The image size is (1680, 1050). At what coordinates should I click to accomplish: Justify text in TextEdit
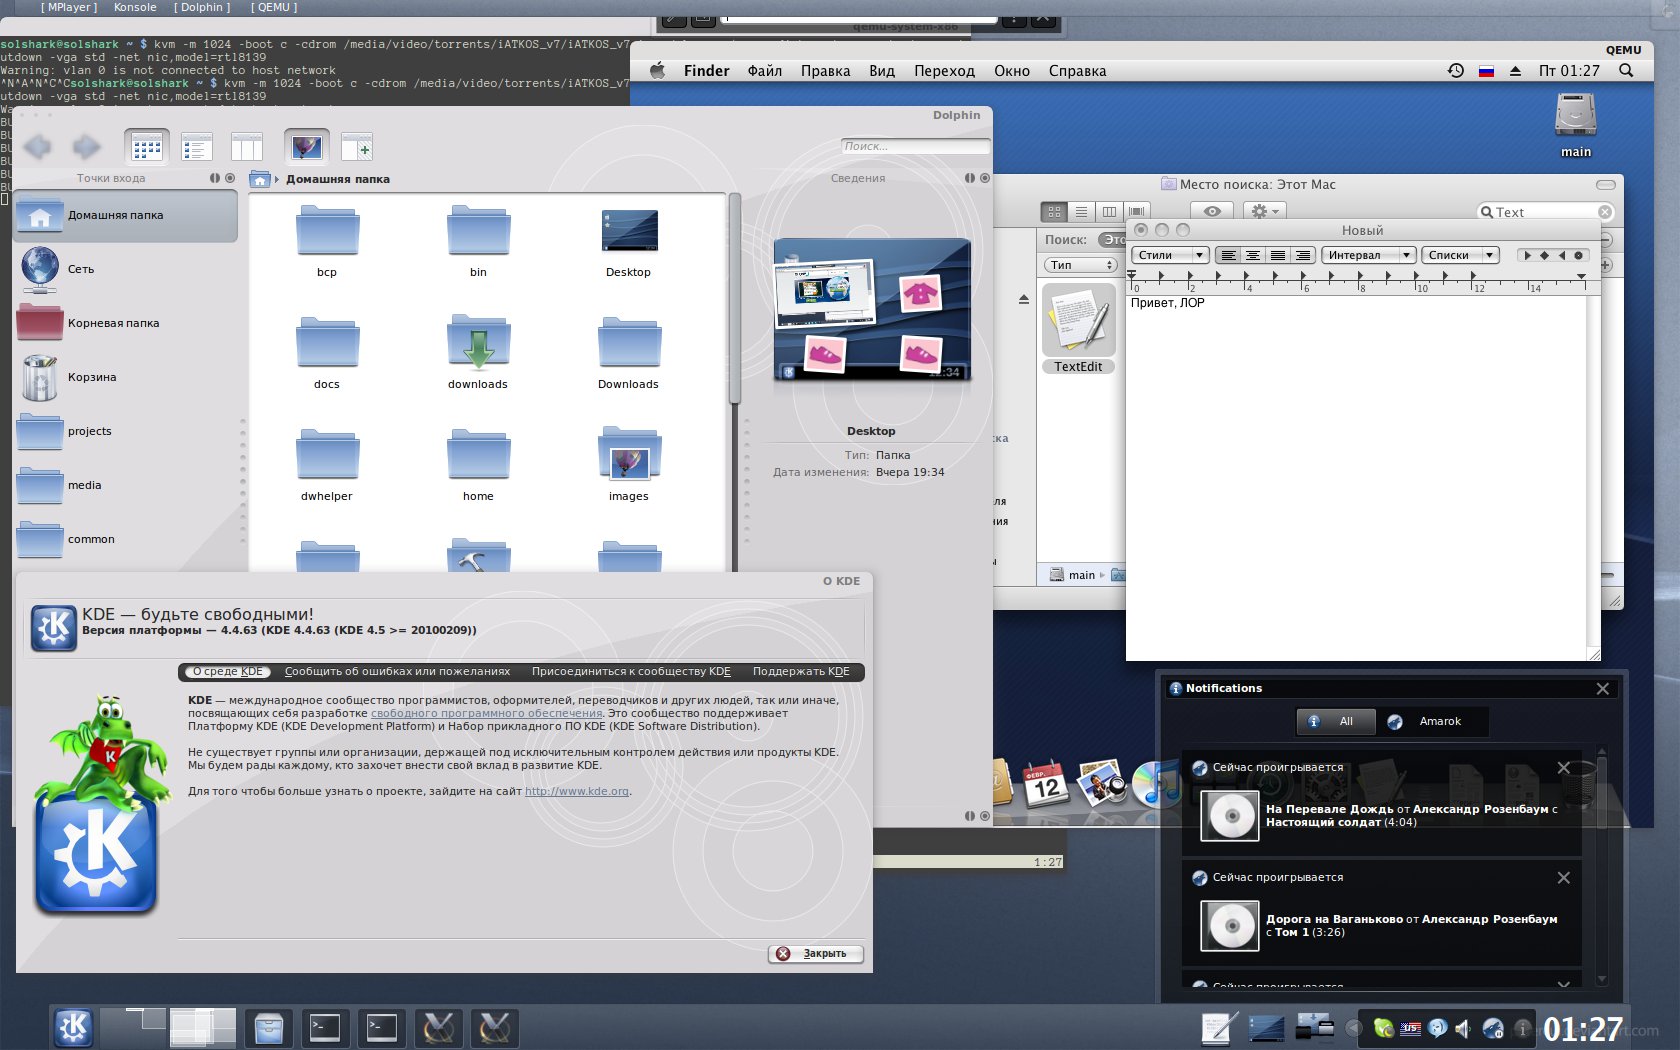1278,255
